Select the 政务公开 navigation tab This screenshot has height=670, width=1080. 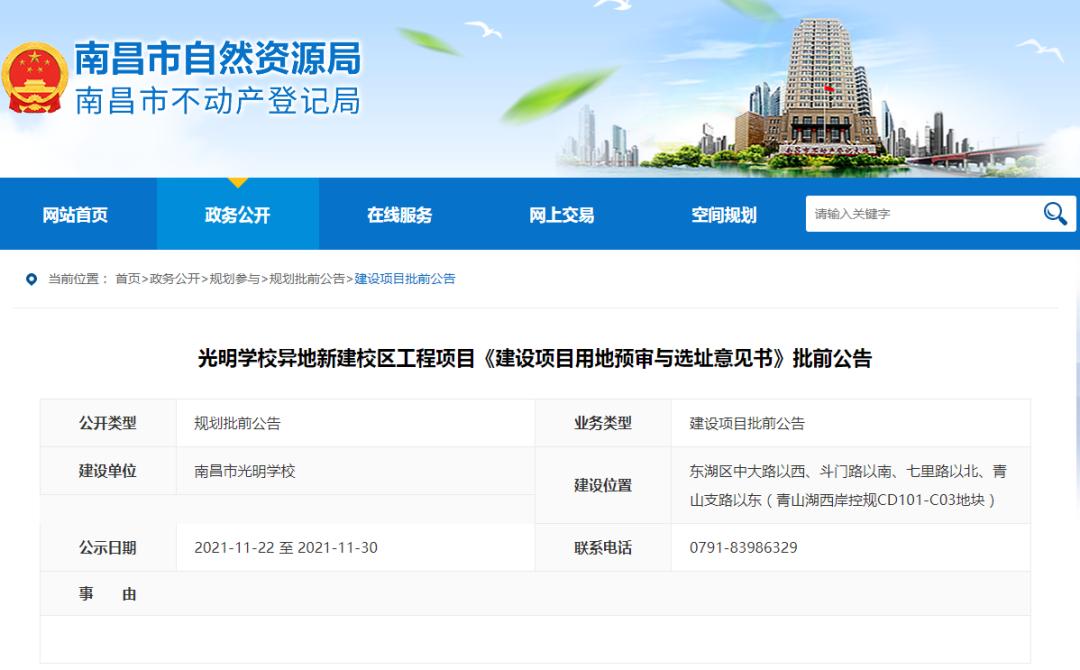(x=237, y=215)
